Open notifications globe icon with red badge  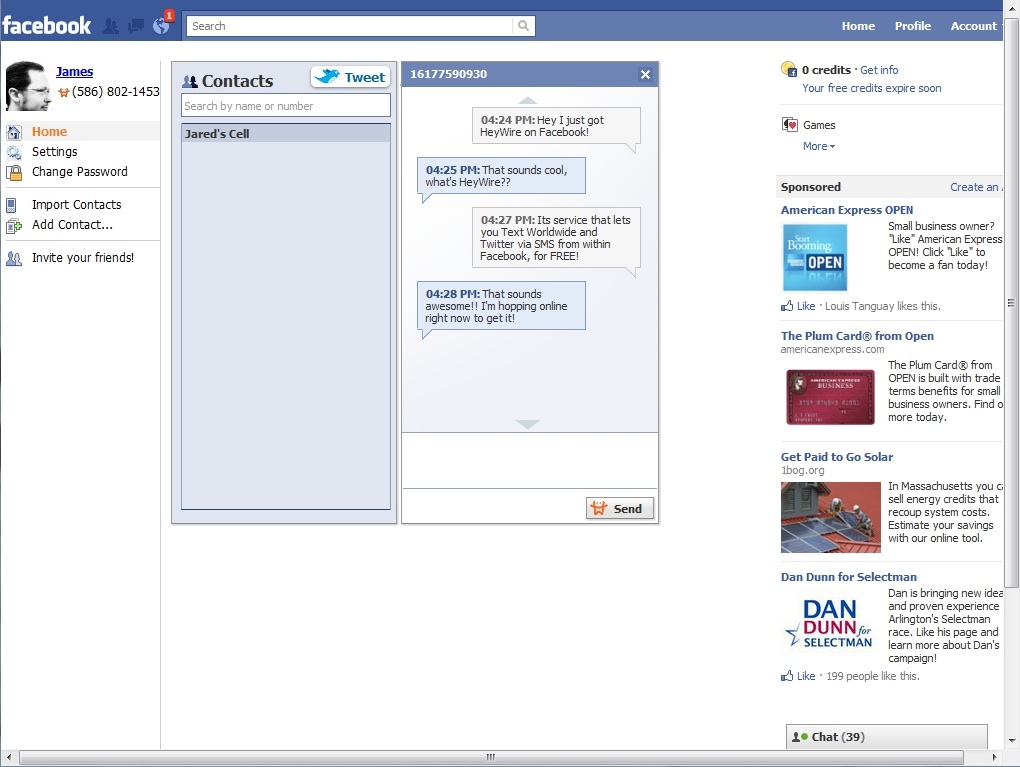(x=161, y=25)
